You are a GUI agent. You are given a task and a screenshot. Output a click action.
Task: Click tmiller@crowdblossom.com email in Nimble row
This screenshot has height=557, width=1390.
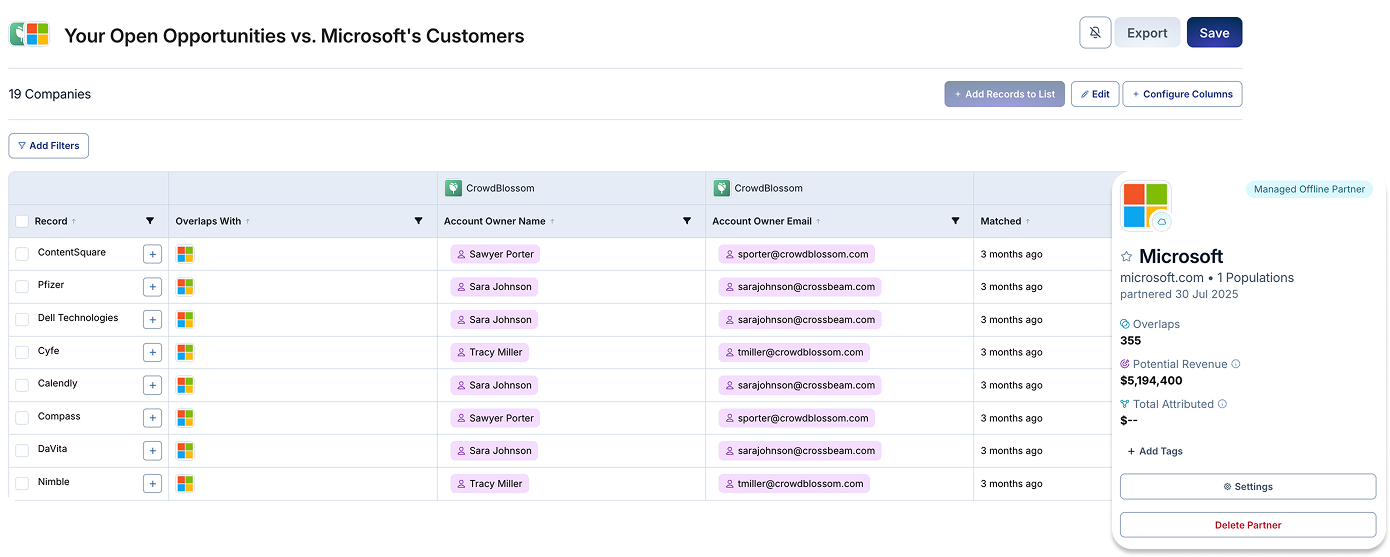click(x=794, y=484)
